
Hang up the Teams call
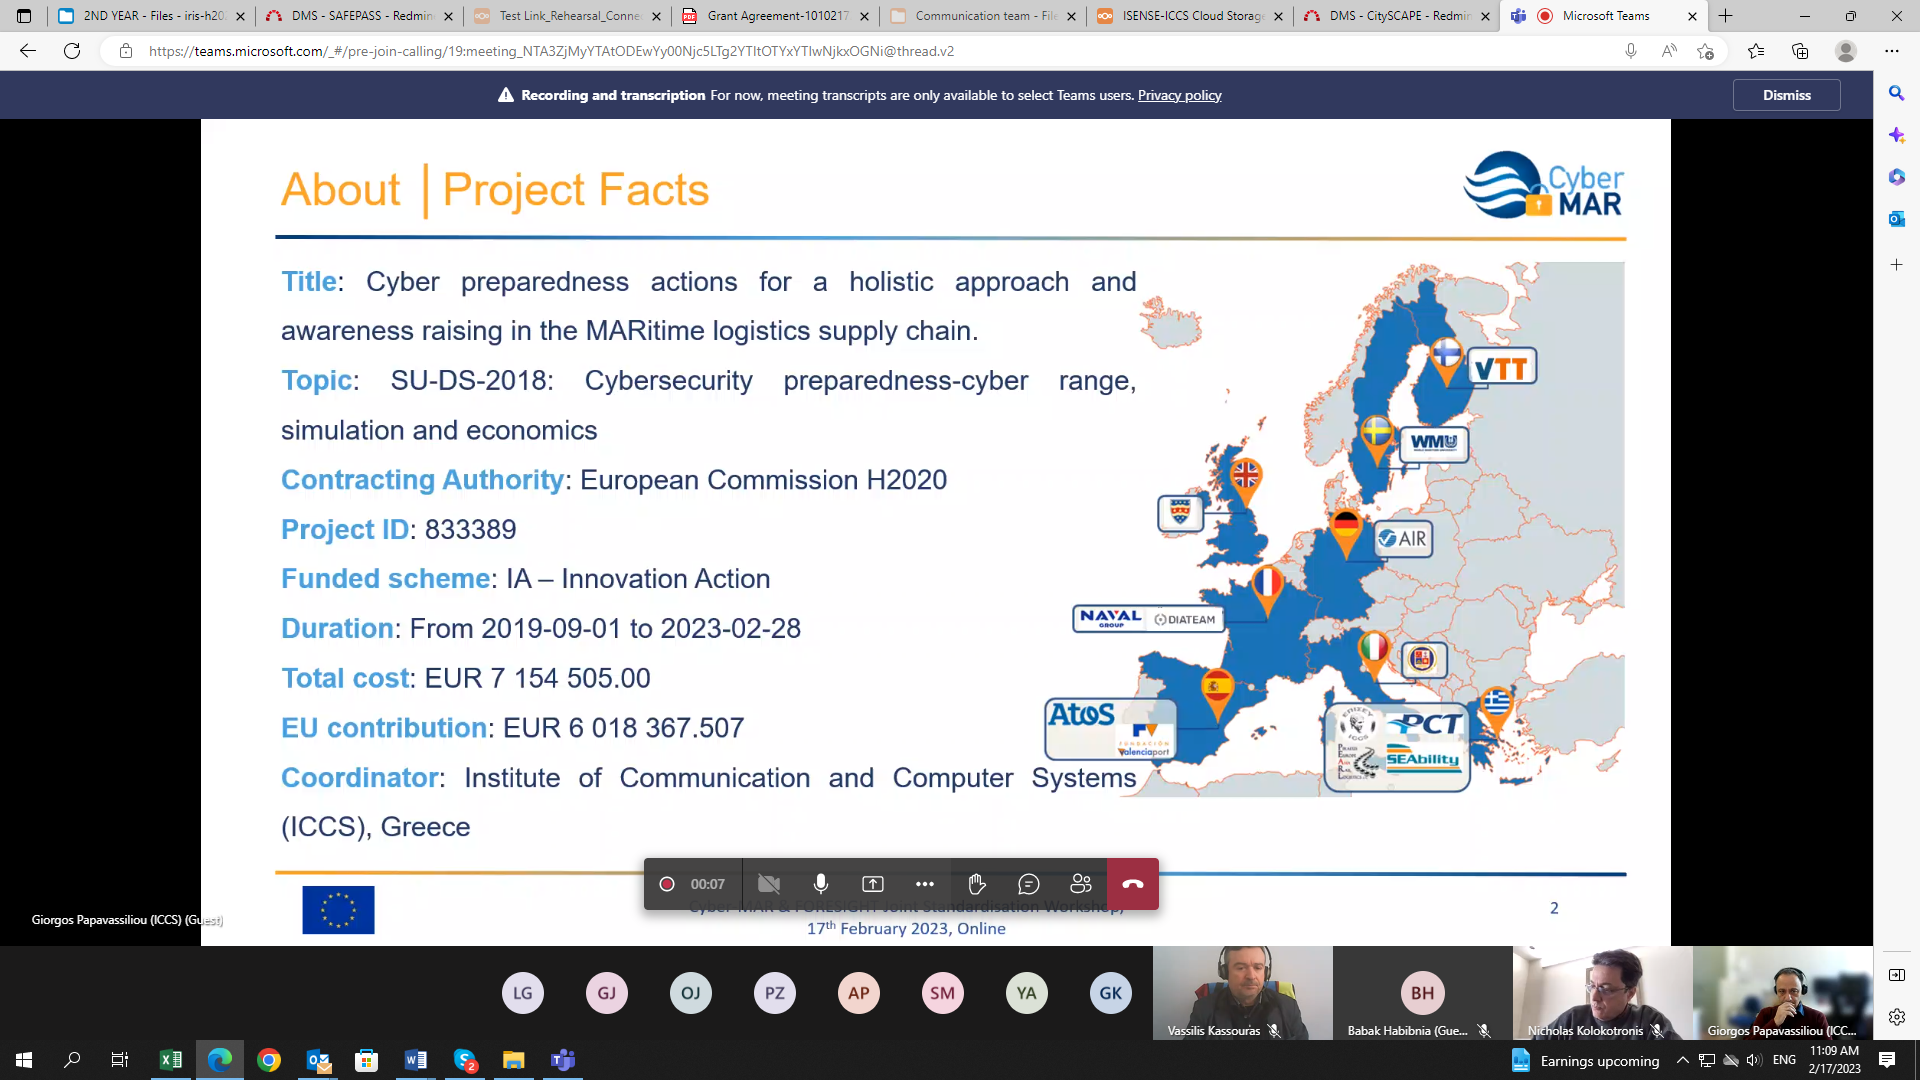[x=1132, y=884]
